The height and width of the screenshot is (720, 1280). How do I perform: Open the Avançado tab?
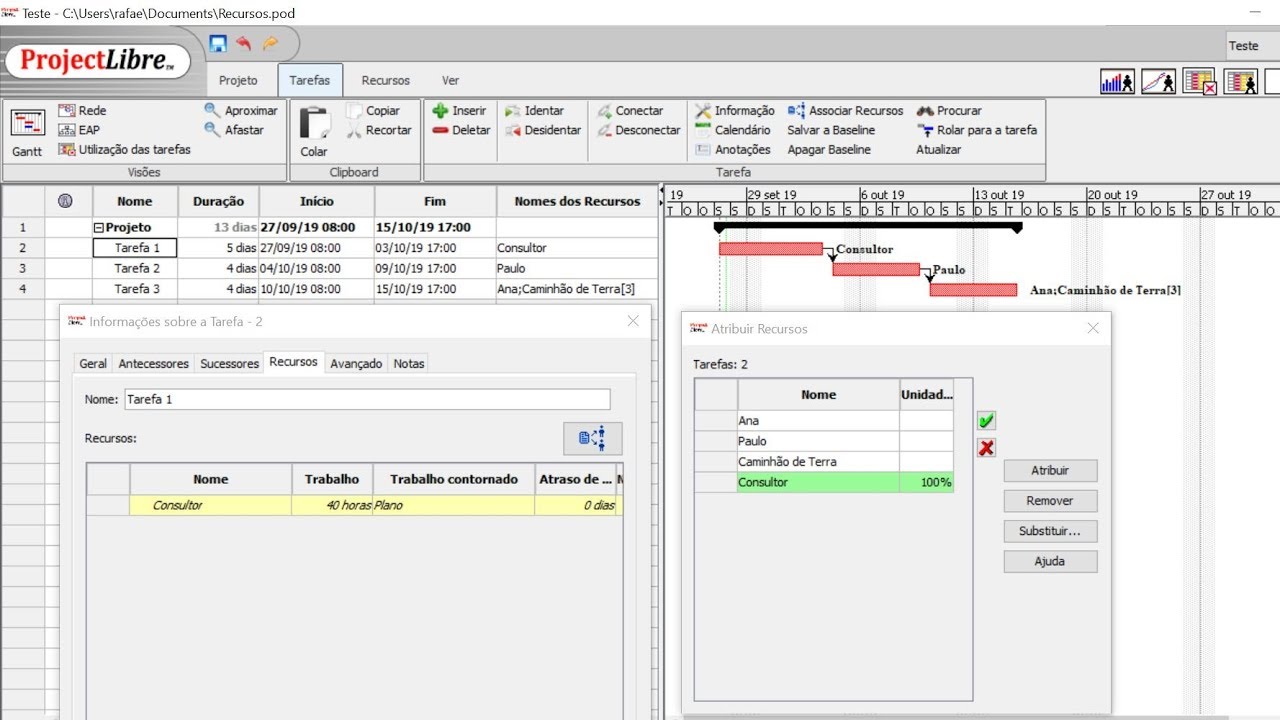click(x=356, y=363)
